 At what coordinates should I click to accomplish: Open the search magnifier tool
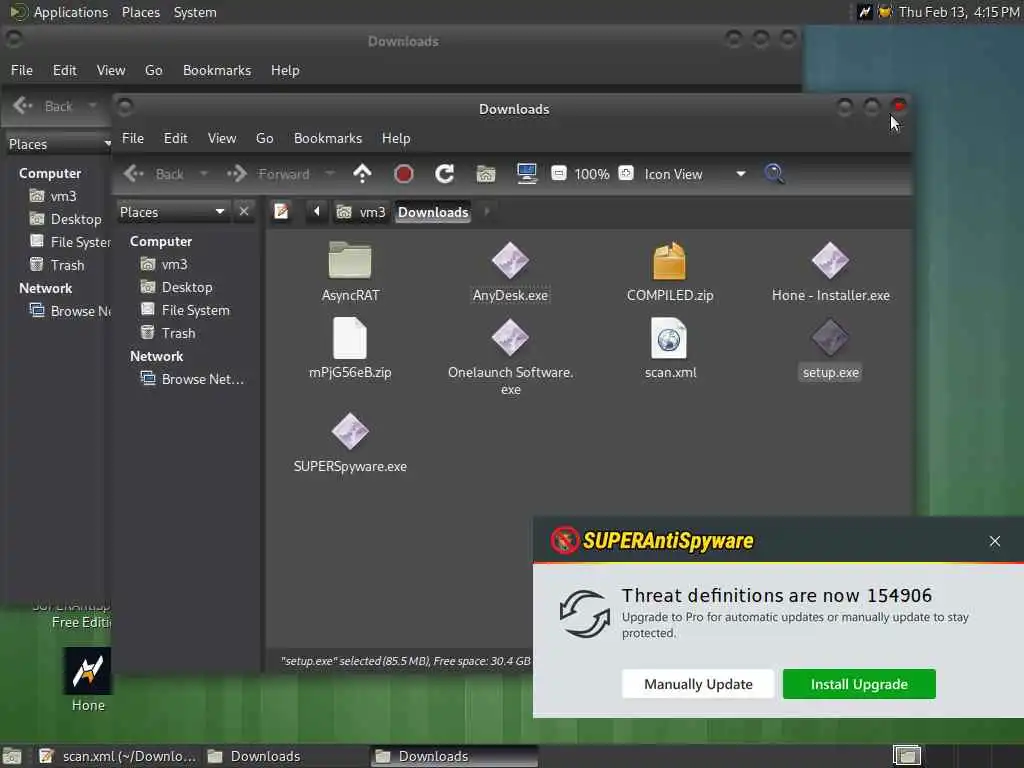[x=775, y=174]
